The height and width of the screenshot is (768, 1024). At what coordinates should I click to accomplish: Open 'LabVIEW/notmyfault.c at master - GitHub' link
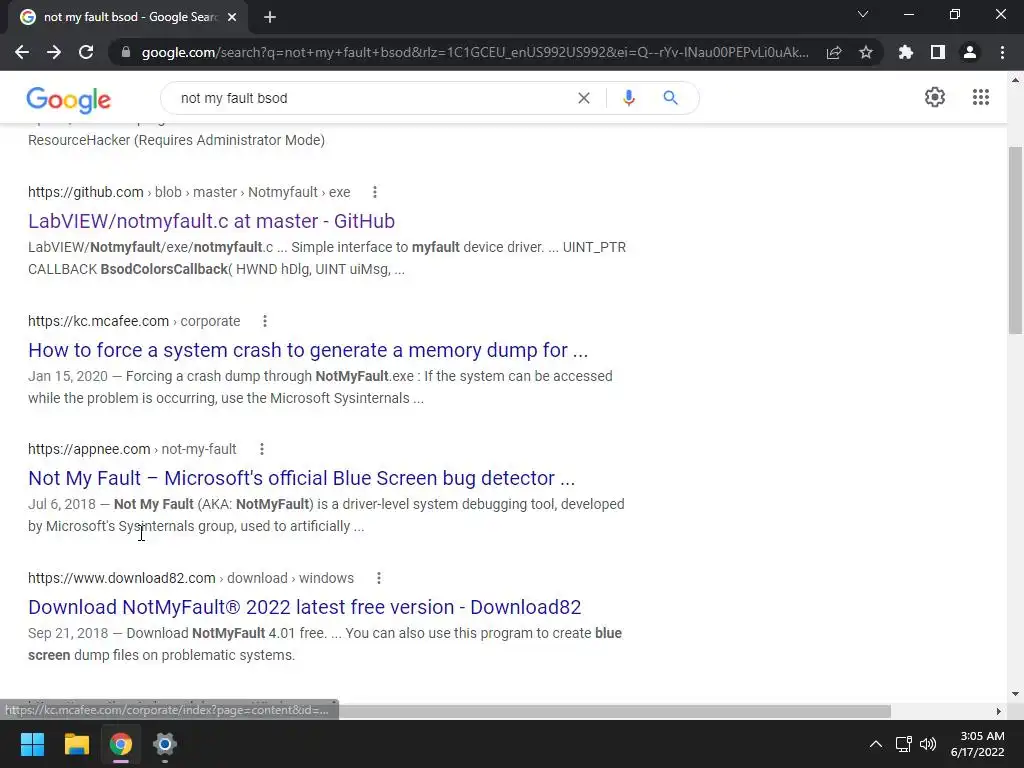coord(211,221)
